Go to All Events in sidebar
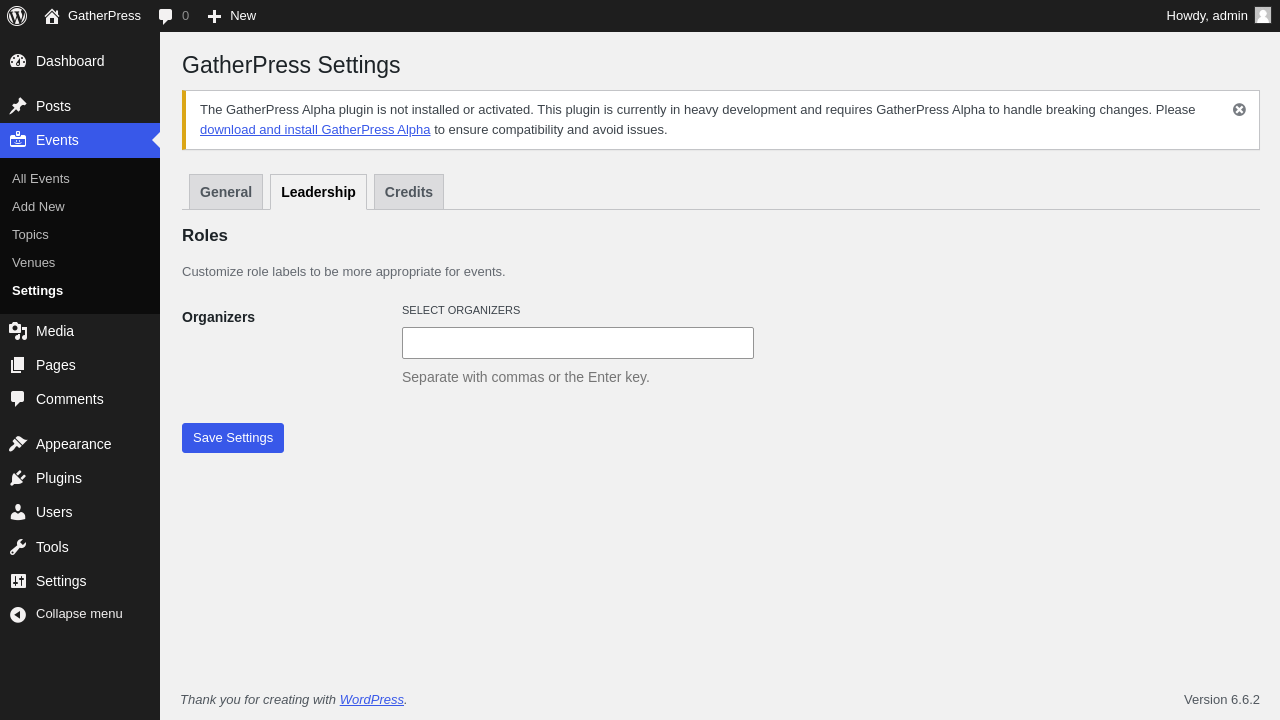This screenshot has height=720, width=1280. [x=41, y=179]
